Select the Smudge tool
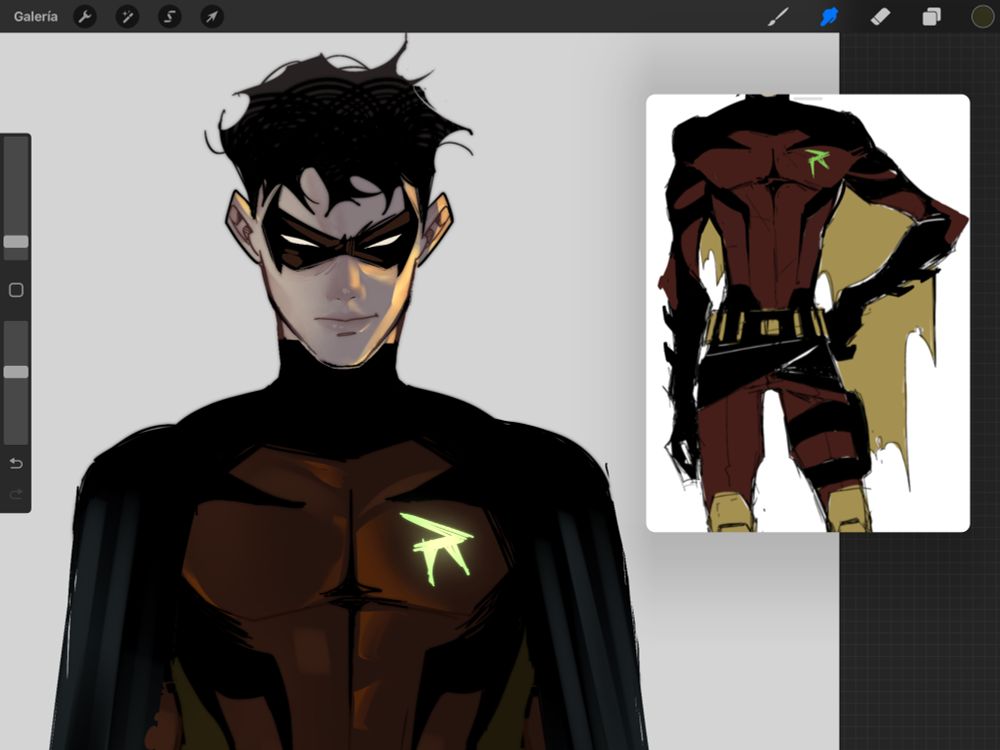This screenshot has height=750, width=1000. click(x=829, y=17)
